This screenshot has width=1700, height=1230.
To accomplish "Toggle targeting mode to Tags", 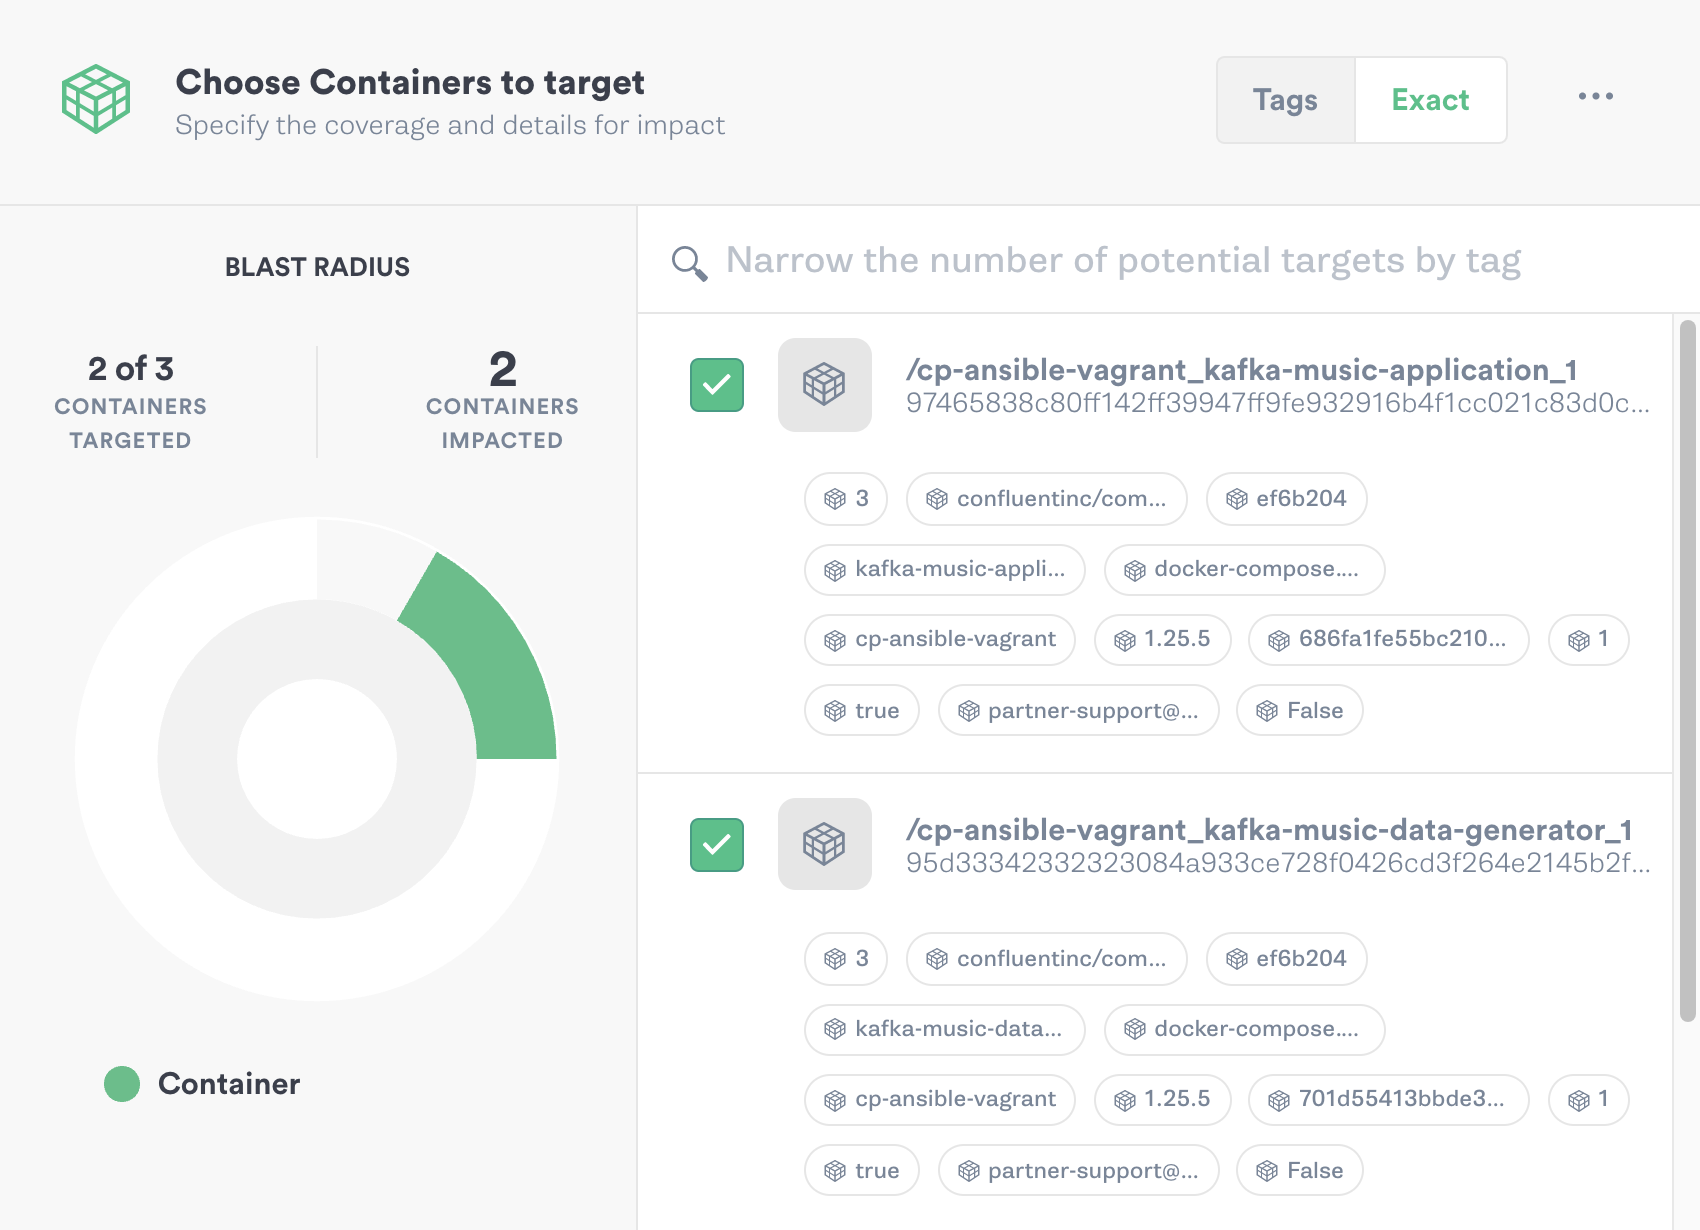I will tap(1285, 99).
